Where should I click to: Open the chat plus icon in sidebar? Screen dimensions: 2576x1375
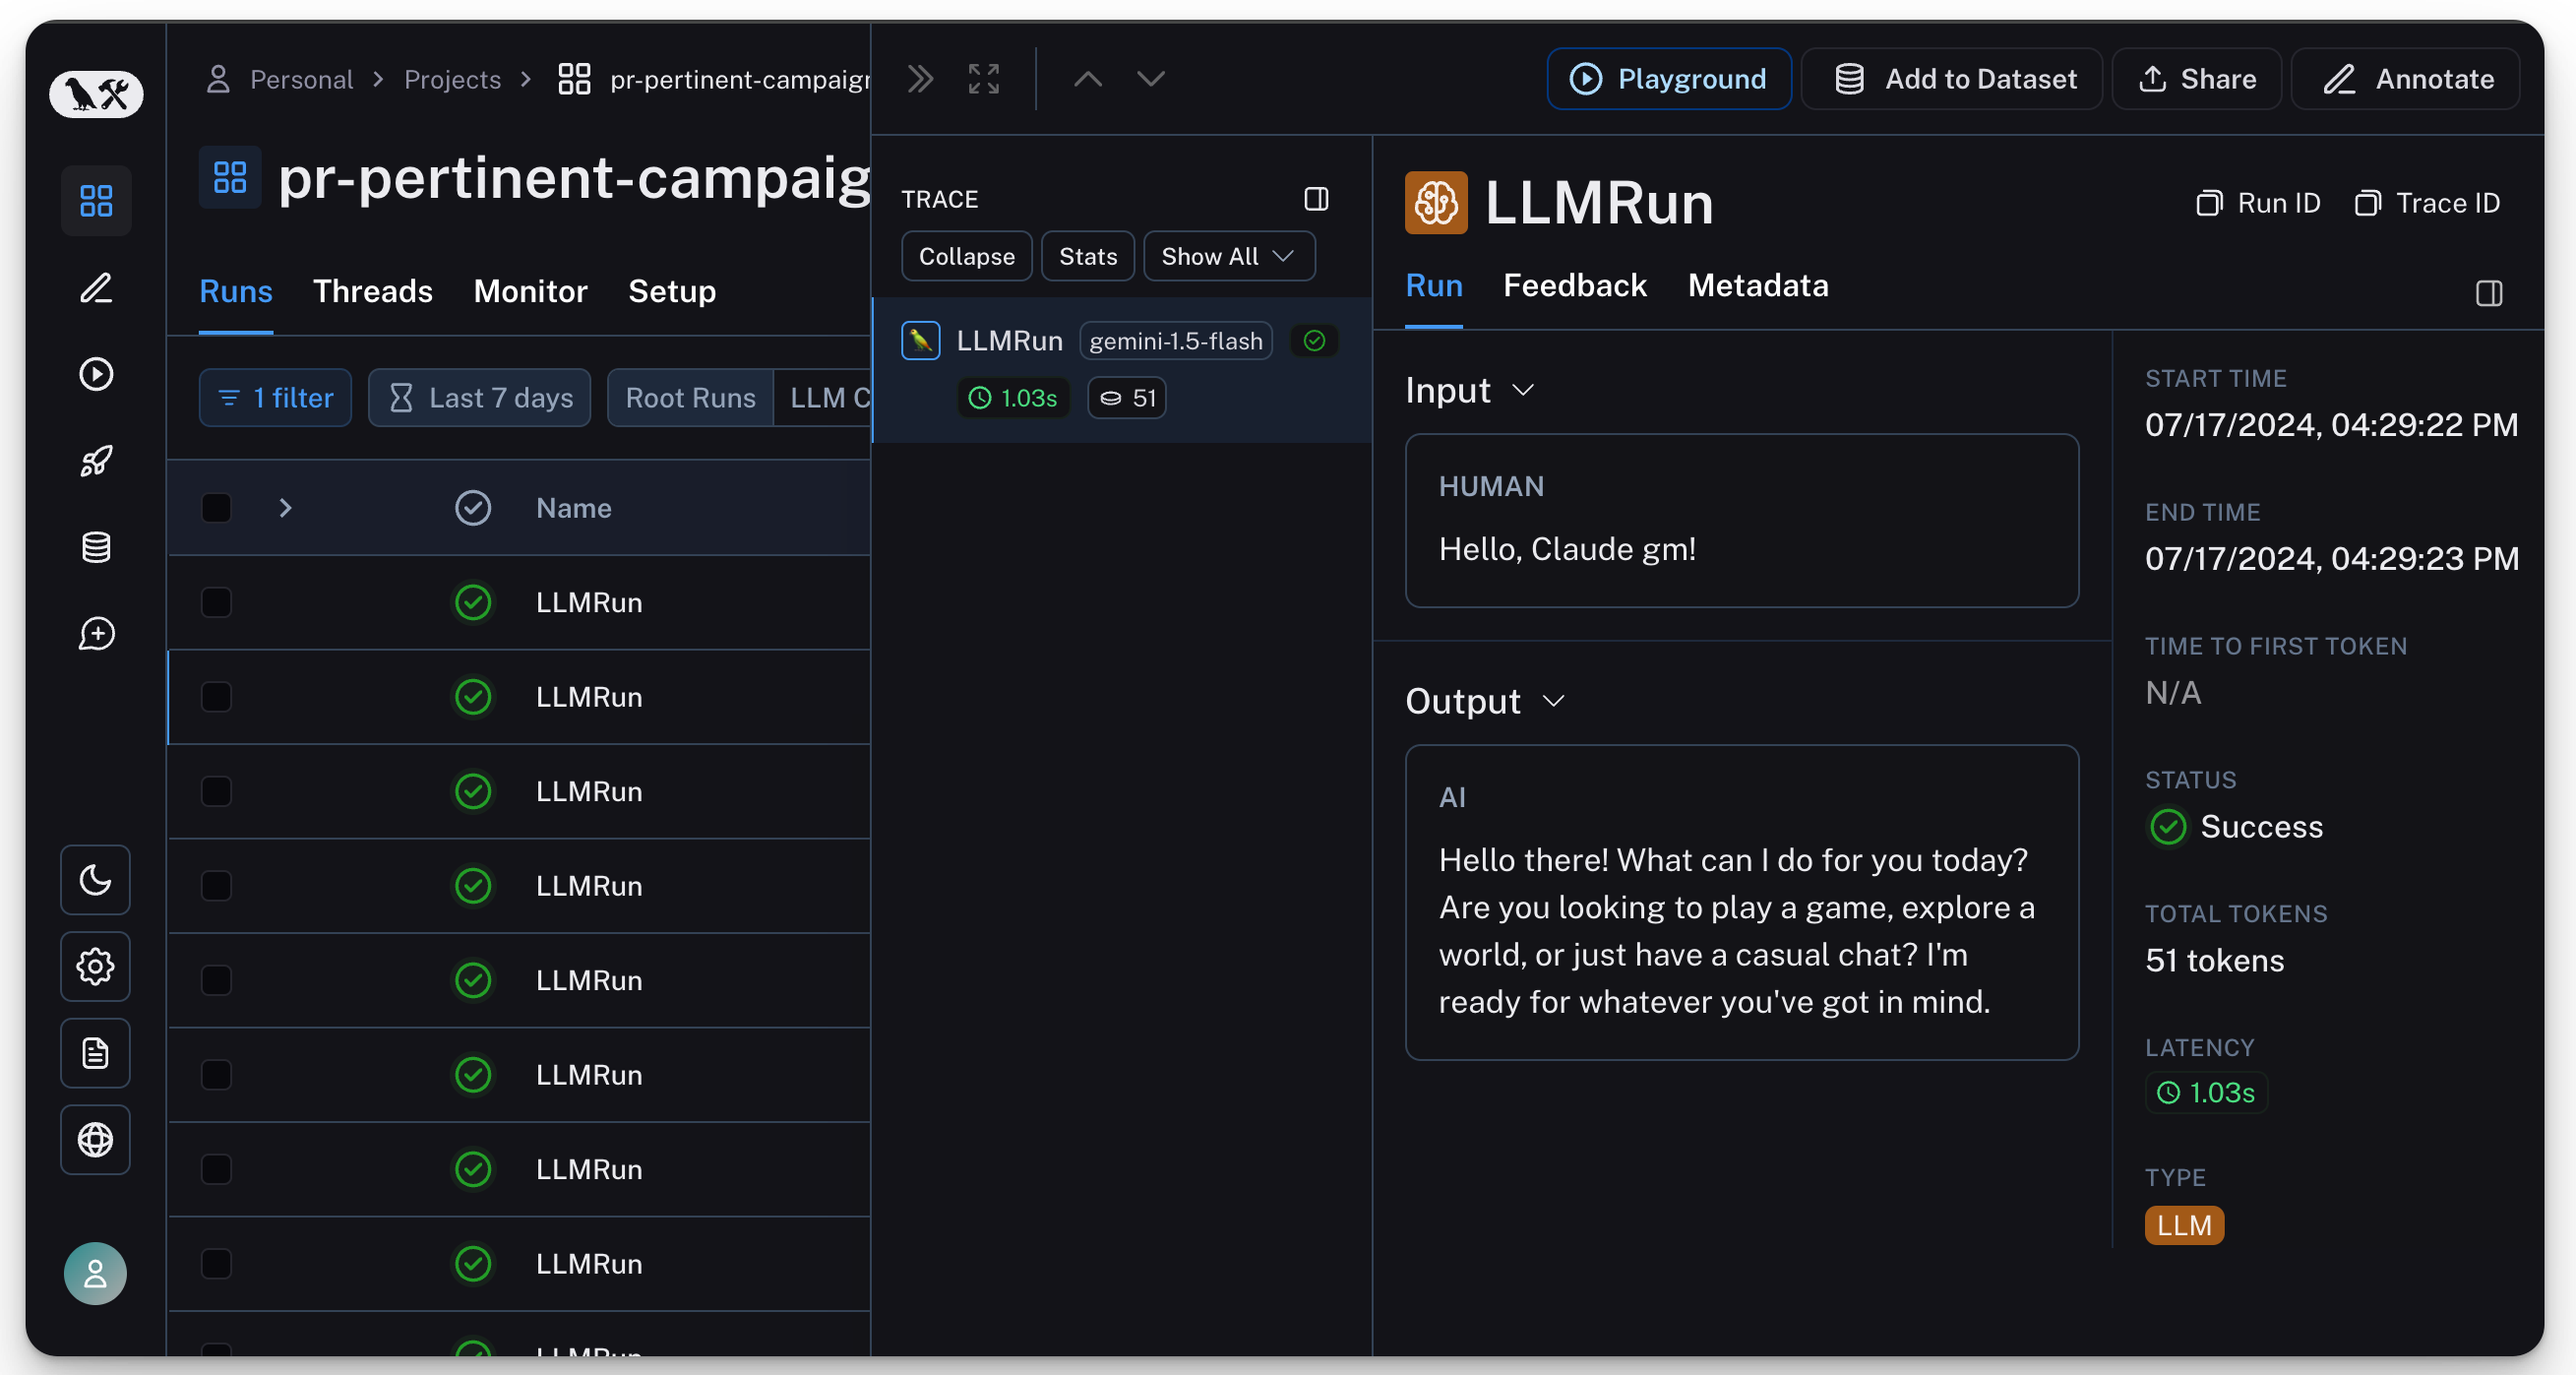pos(96,634)
